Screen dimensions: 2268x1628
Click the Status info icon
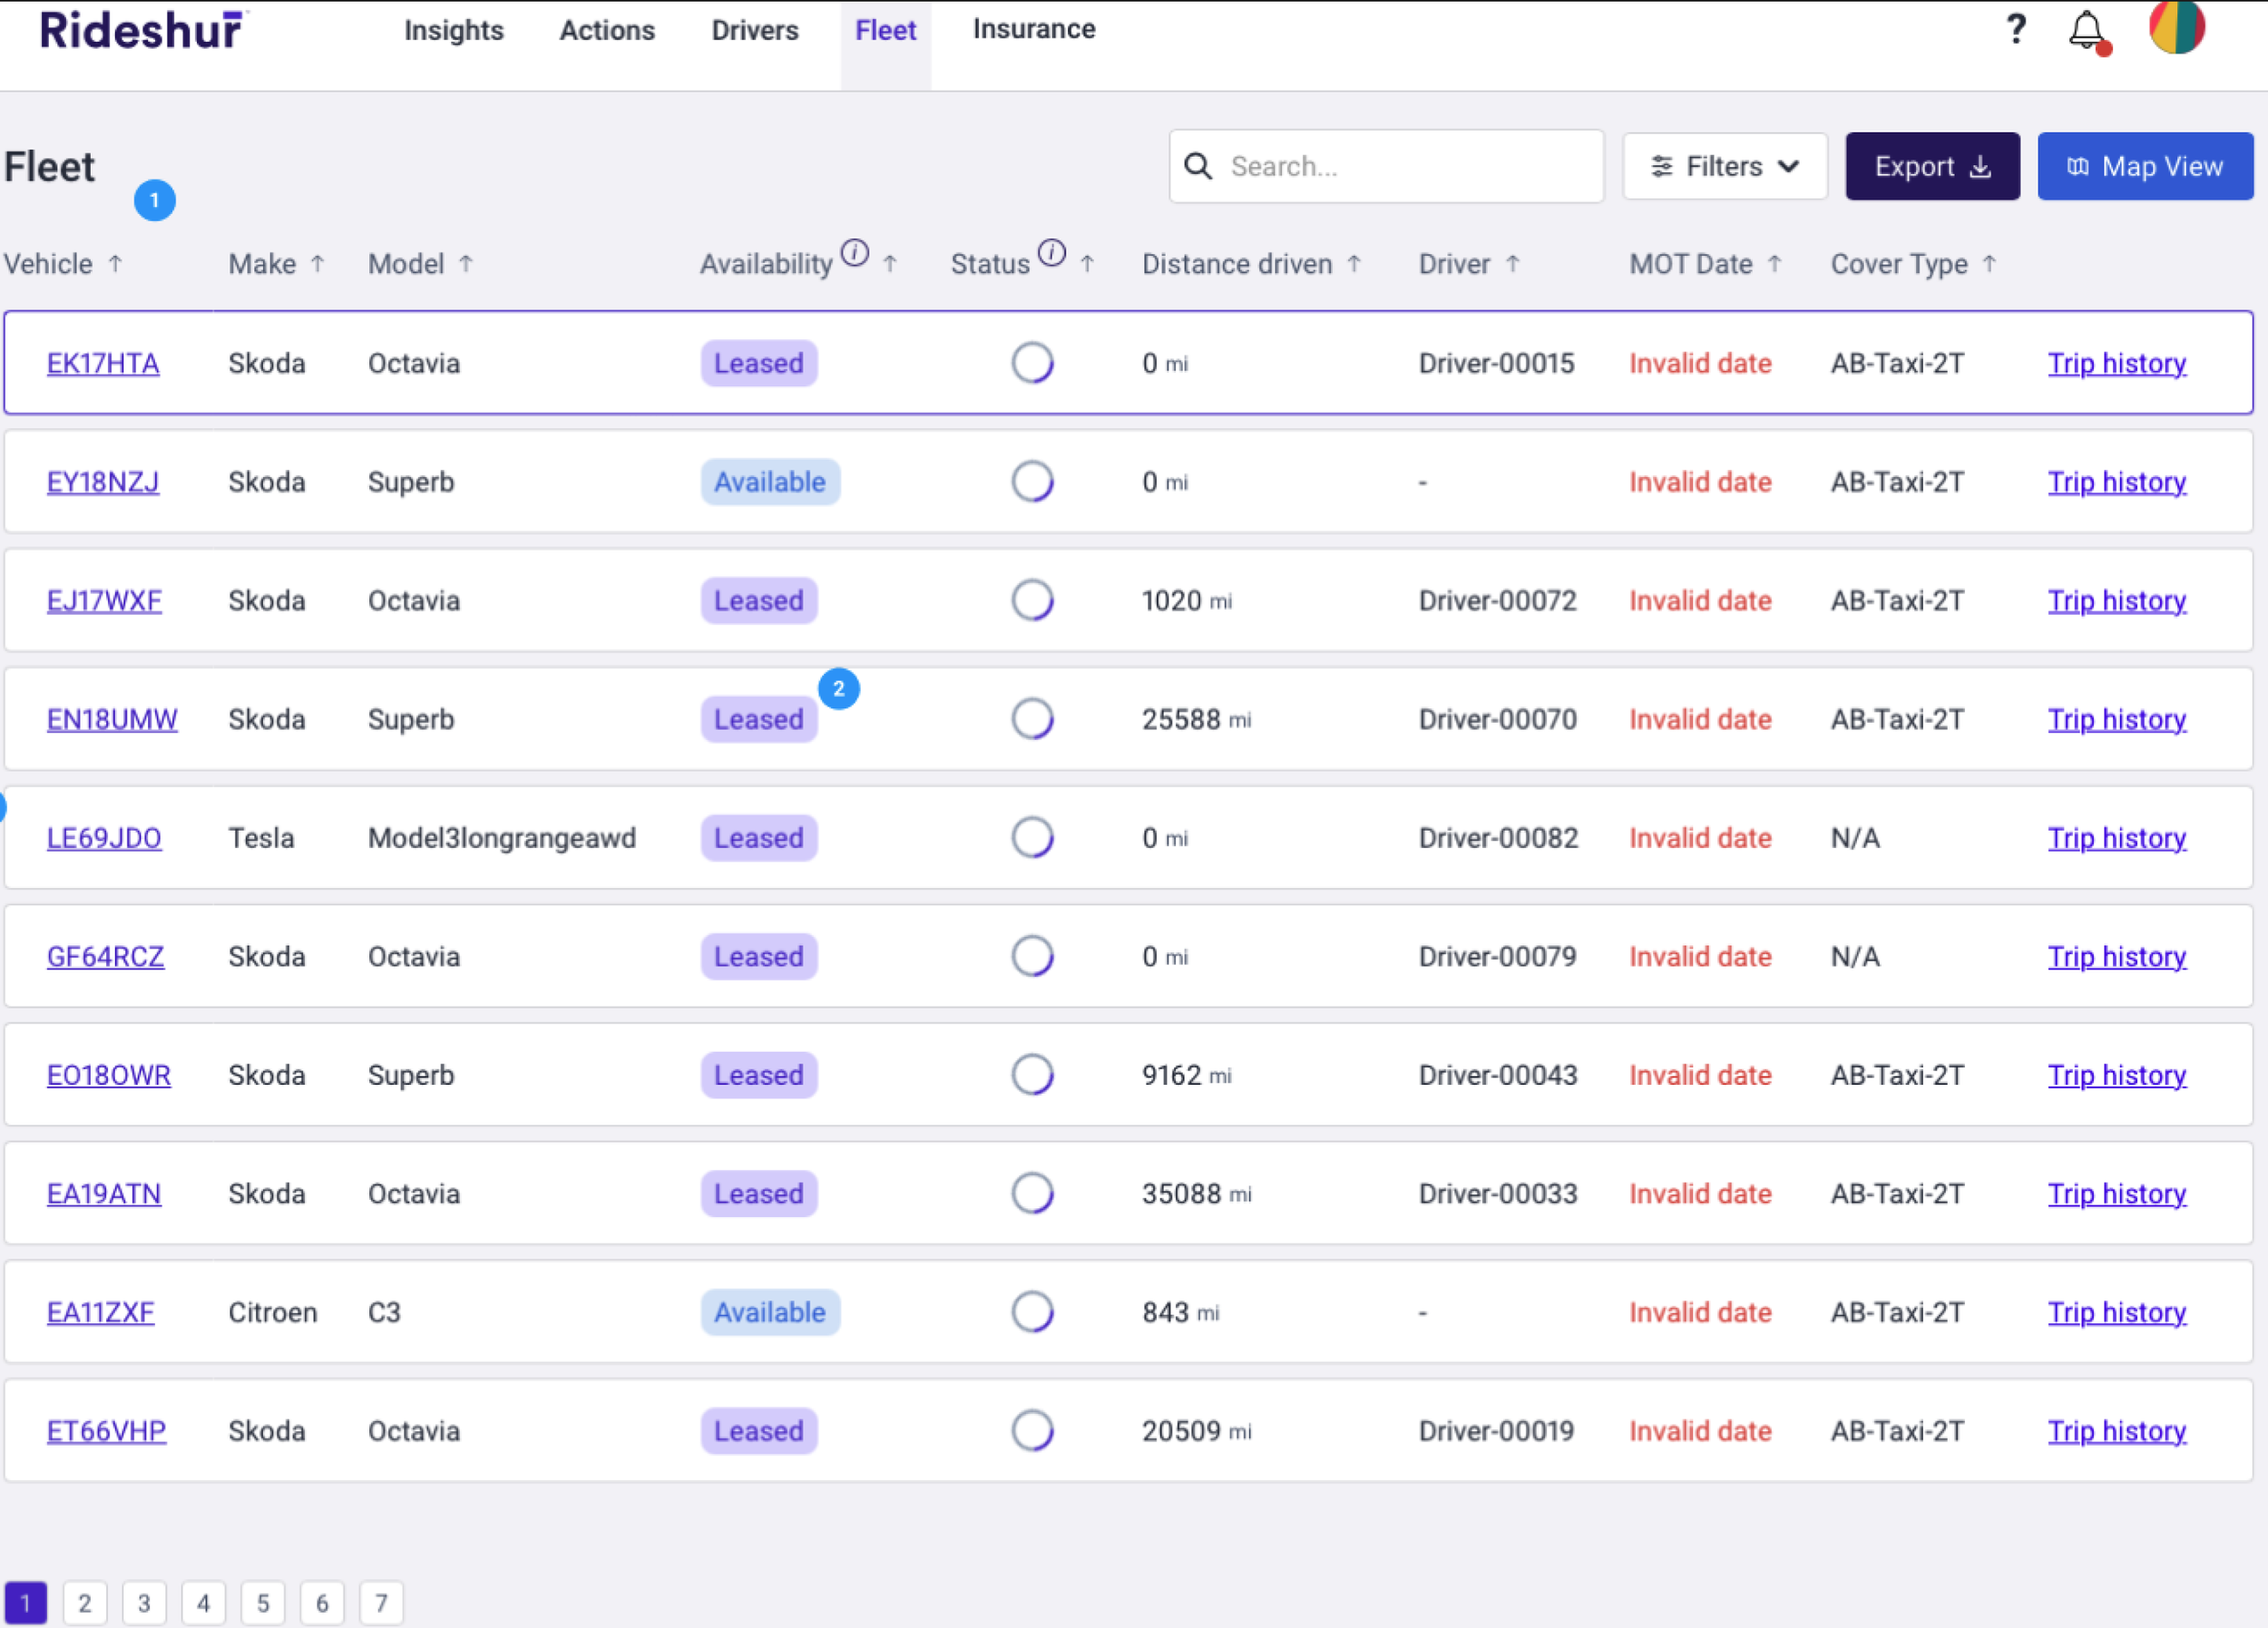(x=1051, y=253)
